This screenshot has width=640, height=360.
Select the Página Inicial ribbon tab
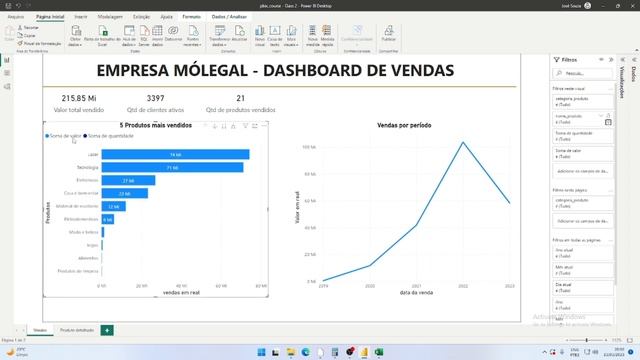point(50,17)
